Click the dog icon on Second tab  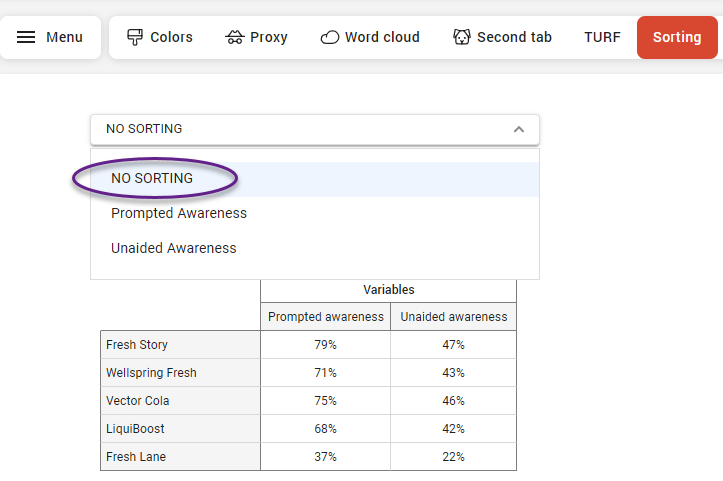coord(462,37)
